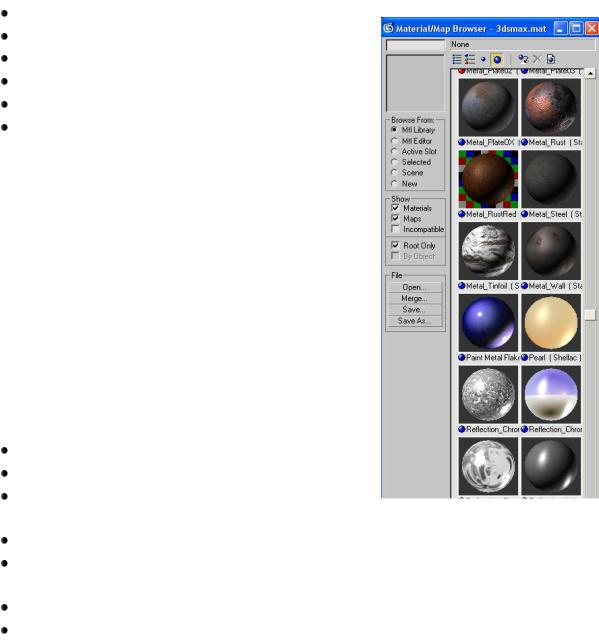Click the Pearl (Shellac) label
599x640 pixels.
(x=555, y=358)
